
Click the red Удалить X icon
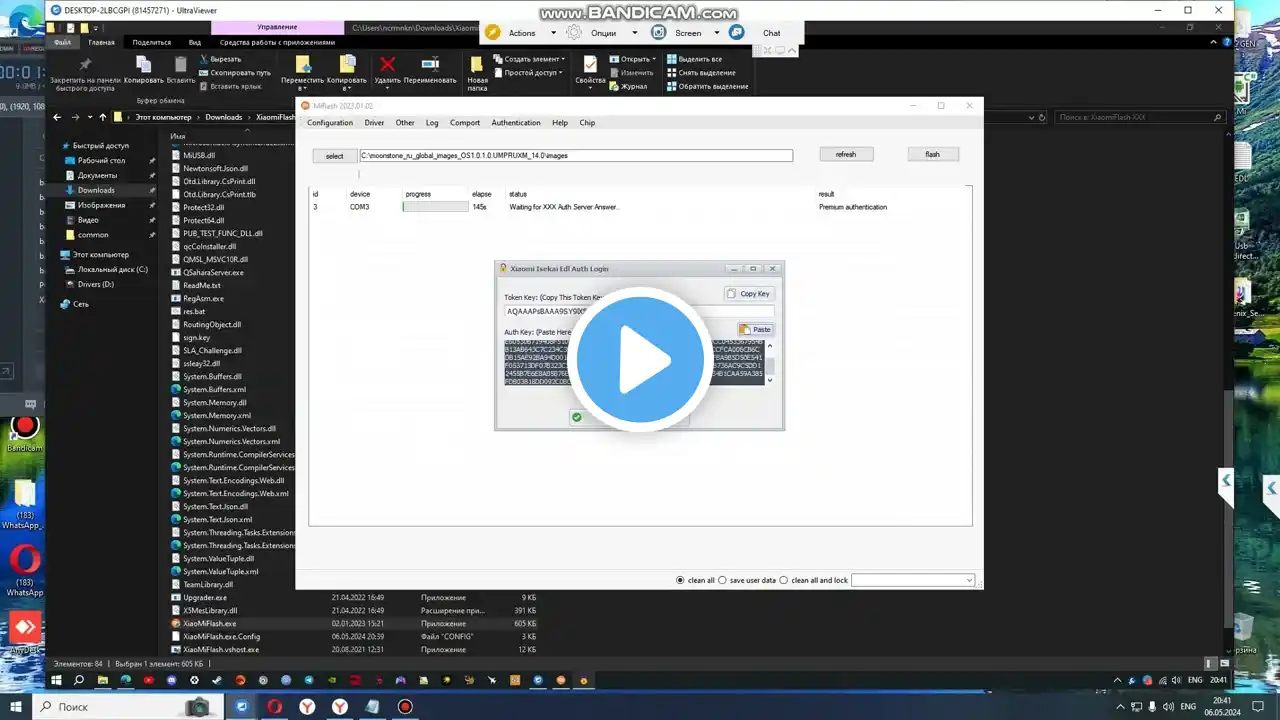coord(386,65)
